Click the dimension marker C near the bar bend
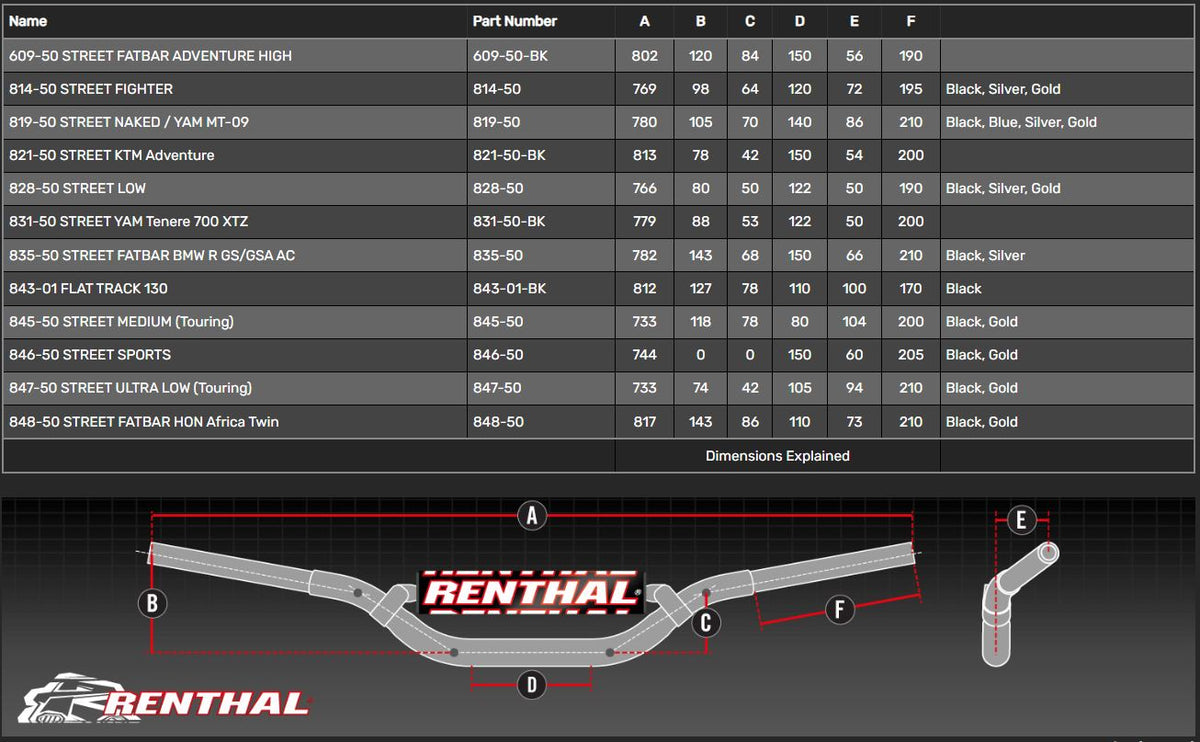Screen dimensions: 1200x742 click(x=707, y=622)
